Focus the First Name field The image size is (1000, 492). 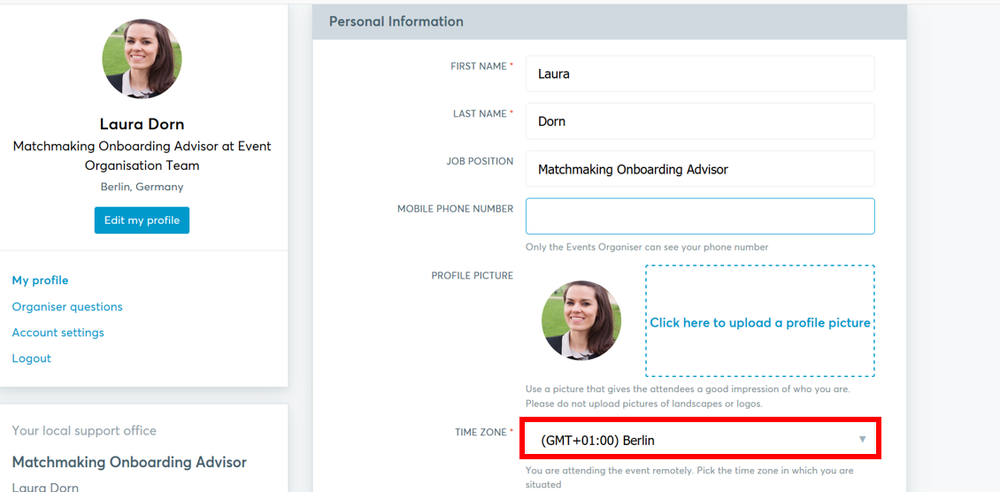coord(700,73)
